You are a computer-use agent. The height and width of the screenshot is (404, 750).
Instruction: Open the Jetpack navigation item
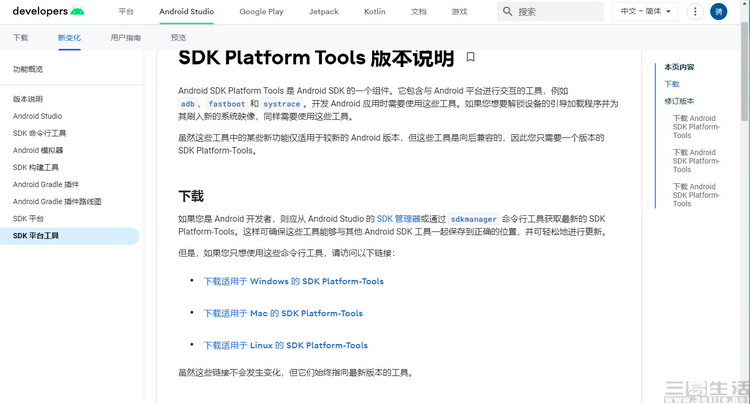tap(324, 11)
